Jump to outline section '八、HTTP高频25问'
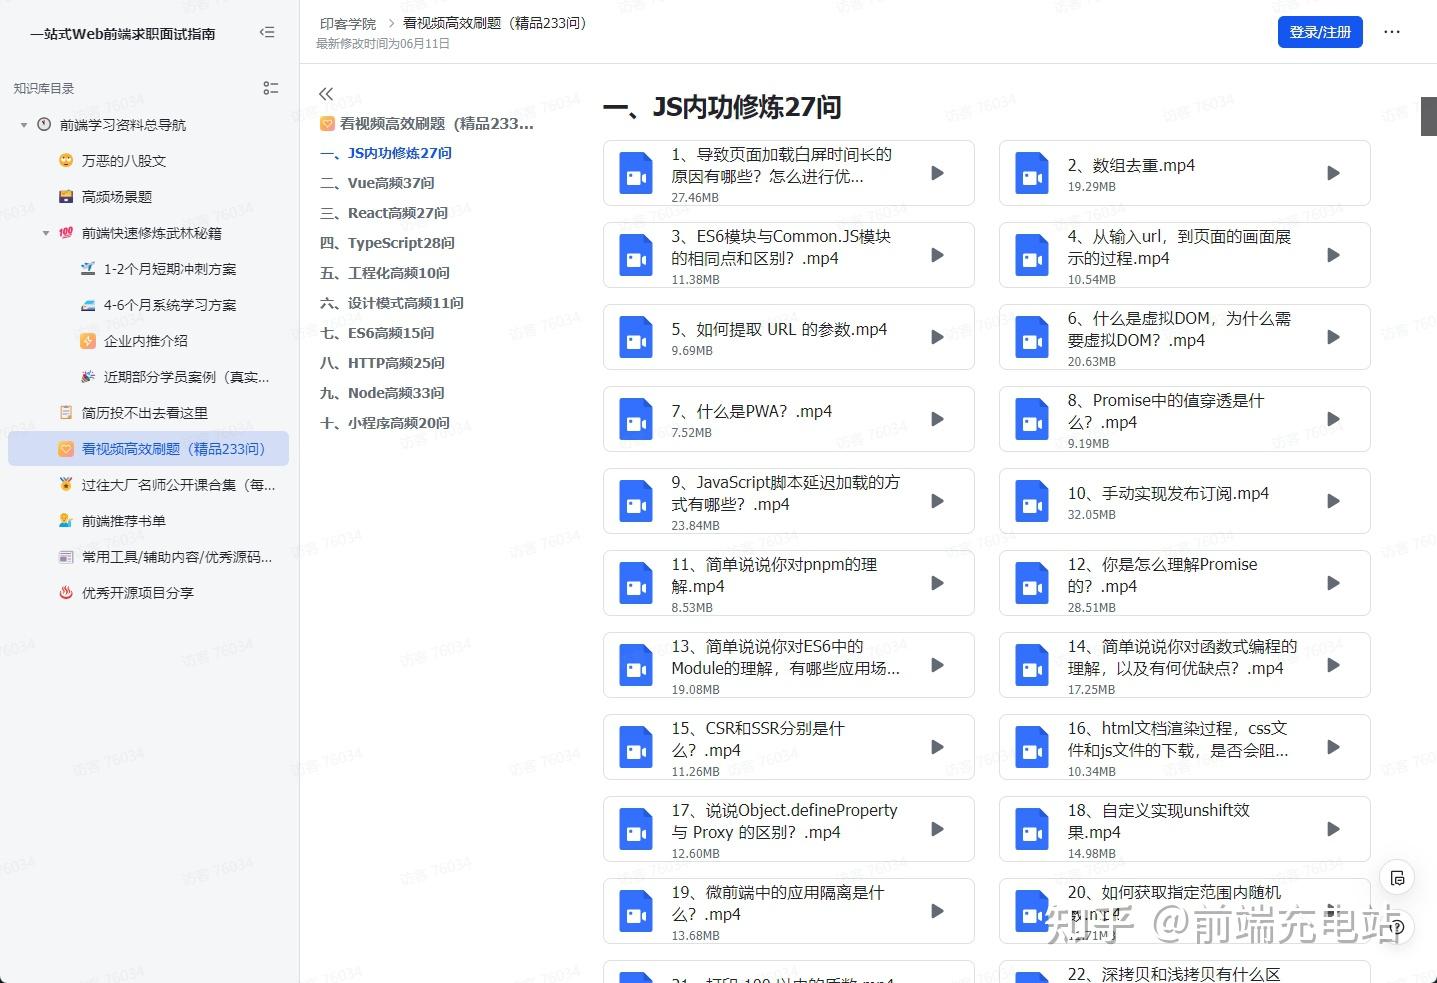The height and width of the screenshot is (983, 1437). click(x=382, y=363)
